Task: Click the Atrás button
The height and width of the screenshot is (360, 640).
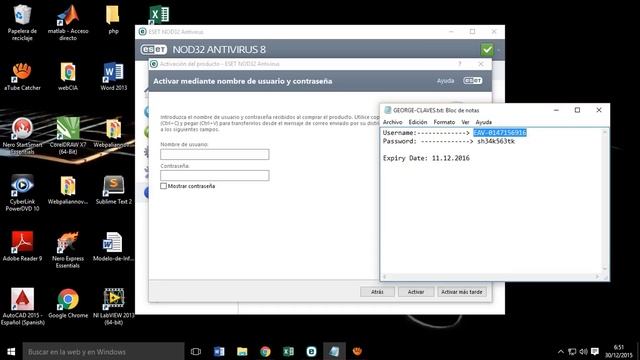Action: pyautogui.click(x=377, y=292)
